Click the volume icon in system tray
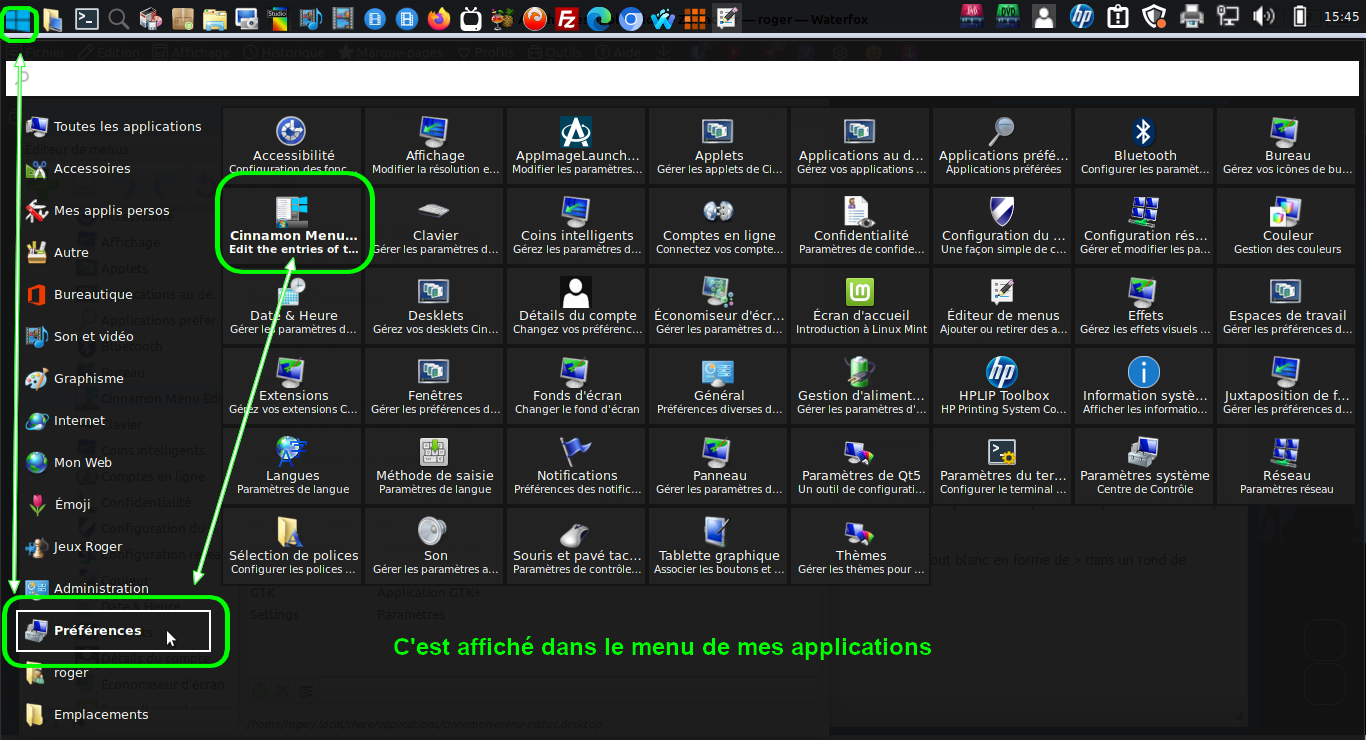This screenshot has width=1366, height=740. 1264,17
